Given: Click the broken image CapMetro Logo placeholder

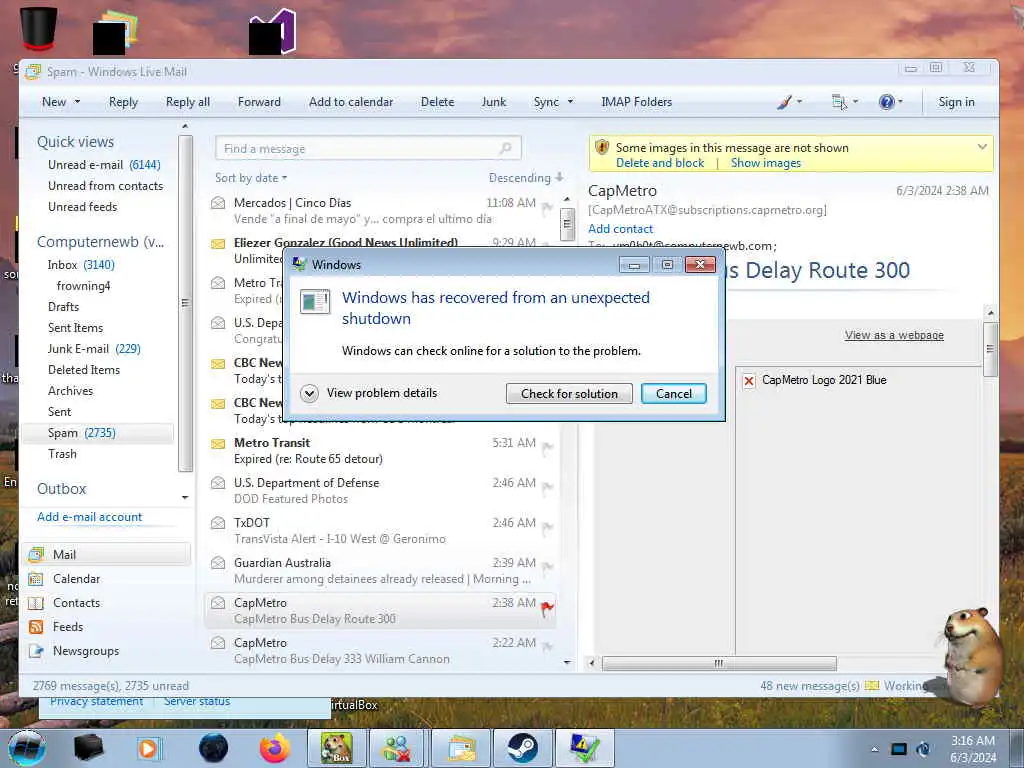Looking at the screenshot, I should point(749,381).
